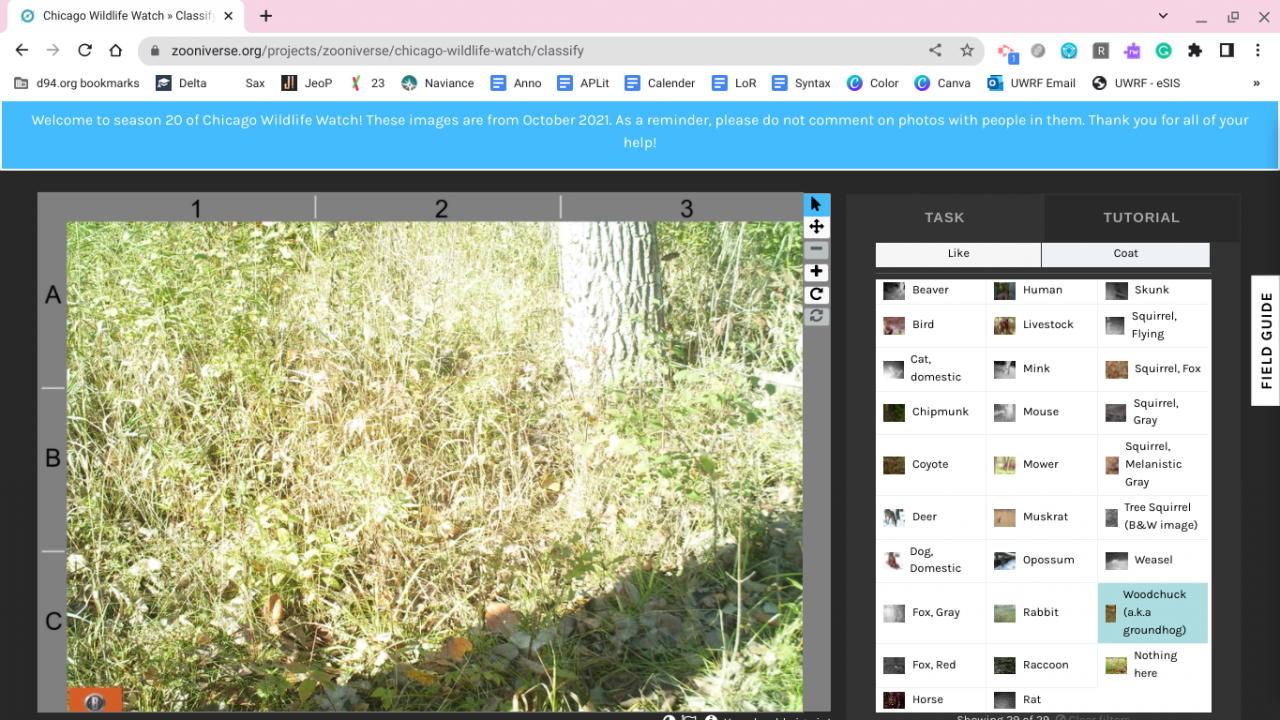Image resolution: width=1280 pixels, height=720 pixels.
Task: Select the pointer tool above the photo tools
Action: coord(816,204)
